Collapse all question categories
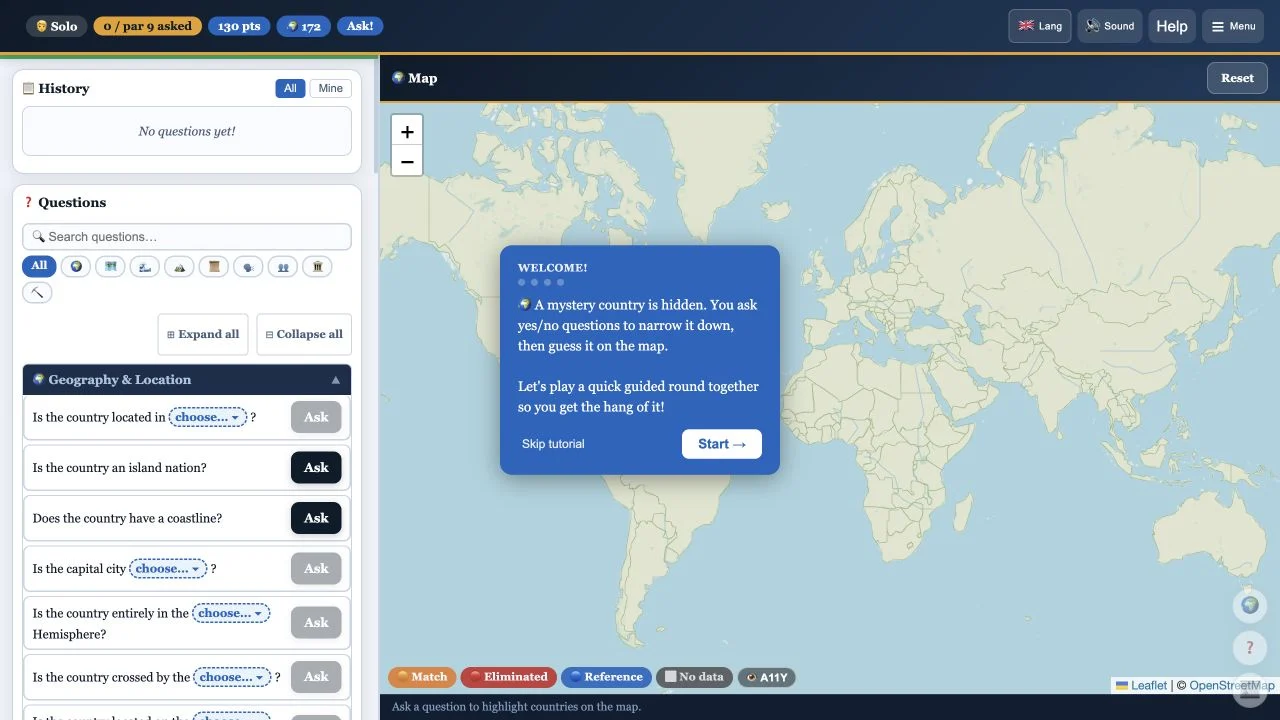Viewport: 1280px width, 720px height. [x=304, y=334]
